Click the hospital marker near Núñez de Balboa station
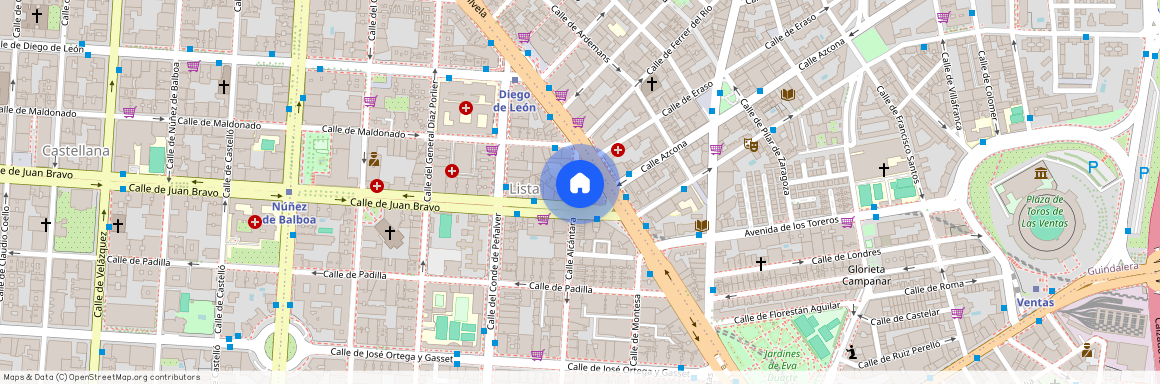The width and height of the screenshot is (1160, 384). coord(254,221)
